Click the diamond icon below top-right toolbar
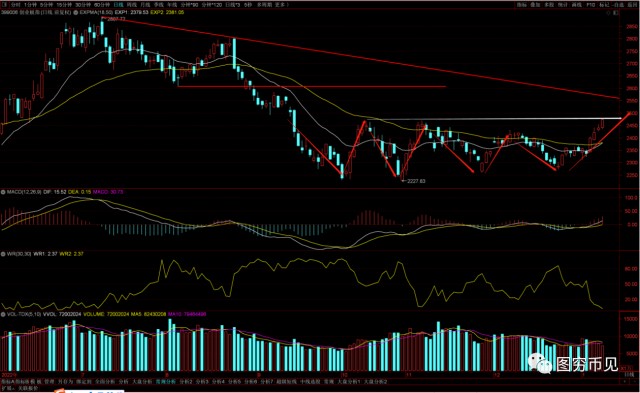The height and width of the screenshot is (393, 640). [x=608, y=13]
